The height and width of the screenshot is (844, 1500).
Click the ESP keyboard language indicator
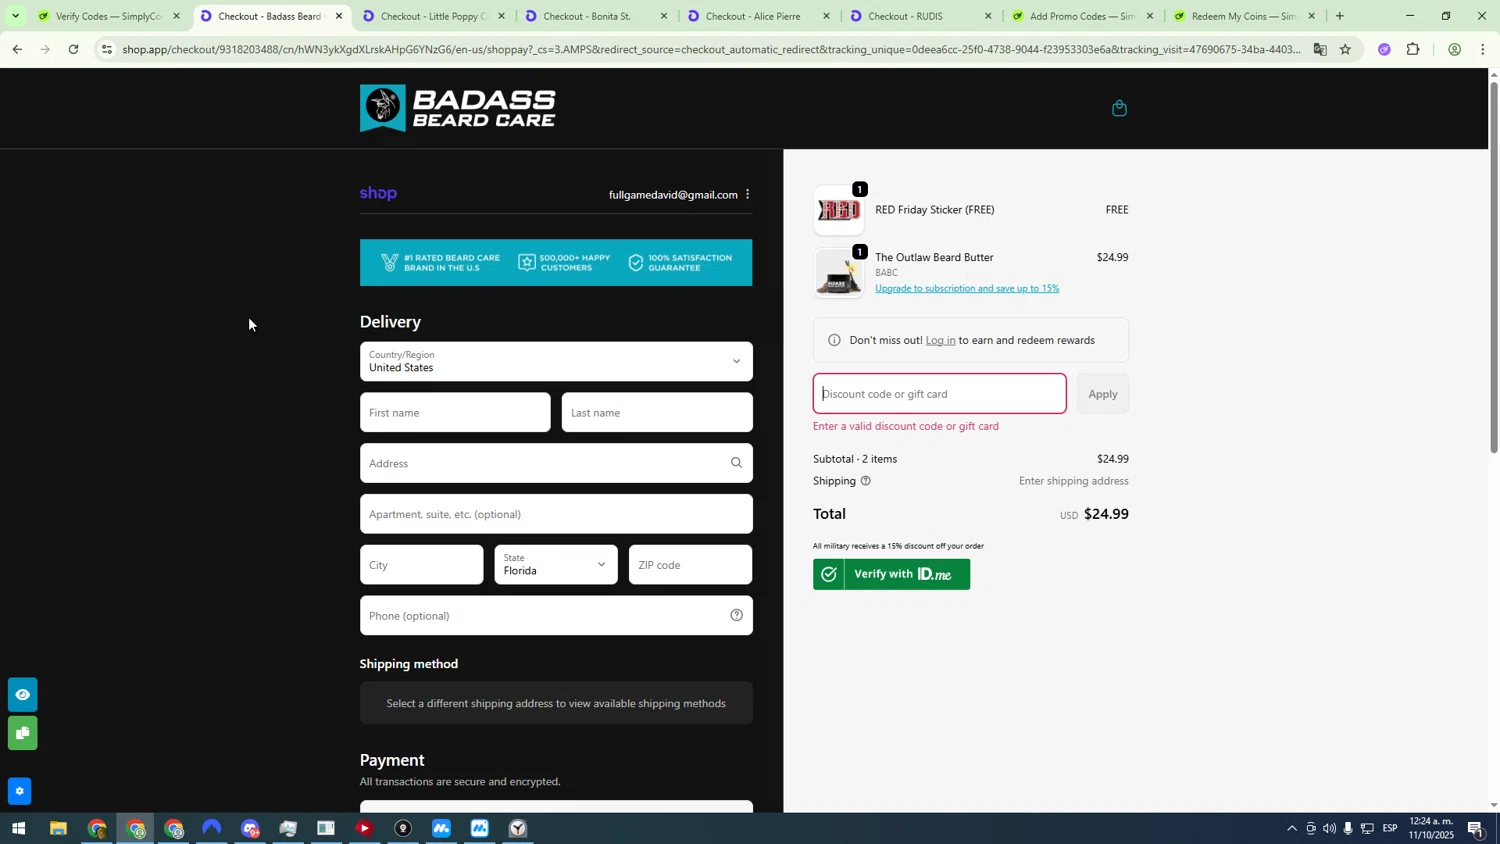click(x=1390, y=829)
